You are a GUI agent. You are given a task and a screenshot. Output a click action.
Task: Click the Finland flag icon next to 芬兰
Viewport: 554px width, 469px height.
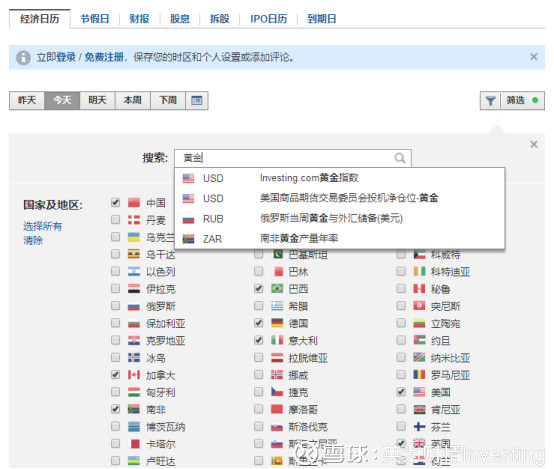419,427
